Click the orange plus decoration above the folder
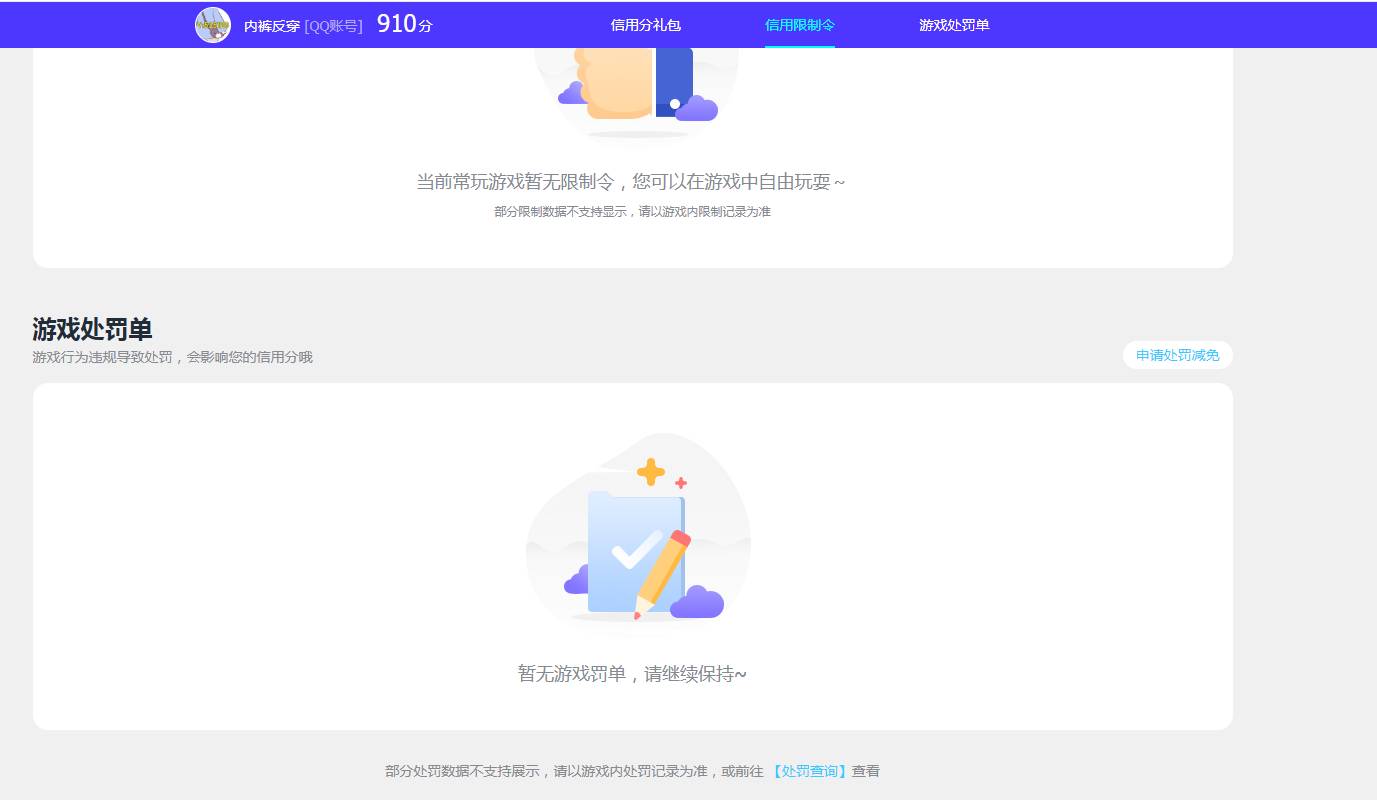The image size is (1377, 800). (650, 470)
